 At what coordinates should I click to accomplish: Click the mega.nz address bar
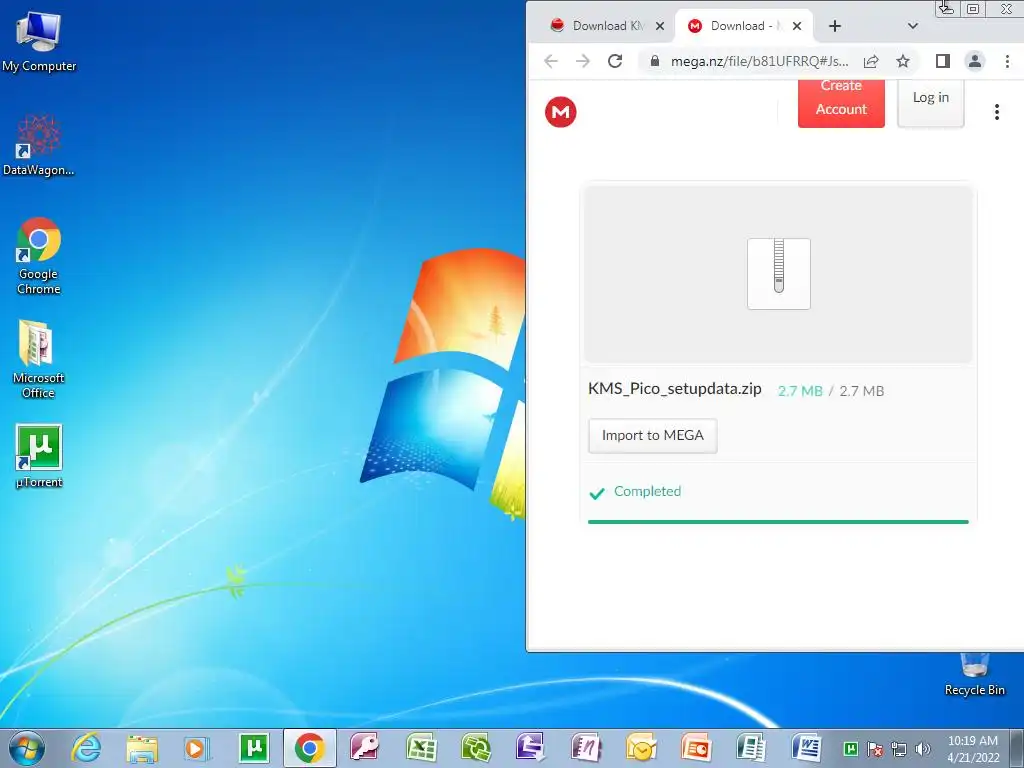(x=760, y=61)
